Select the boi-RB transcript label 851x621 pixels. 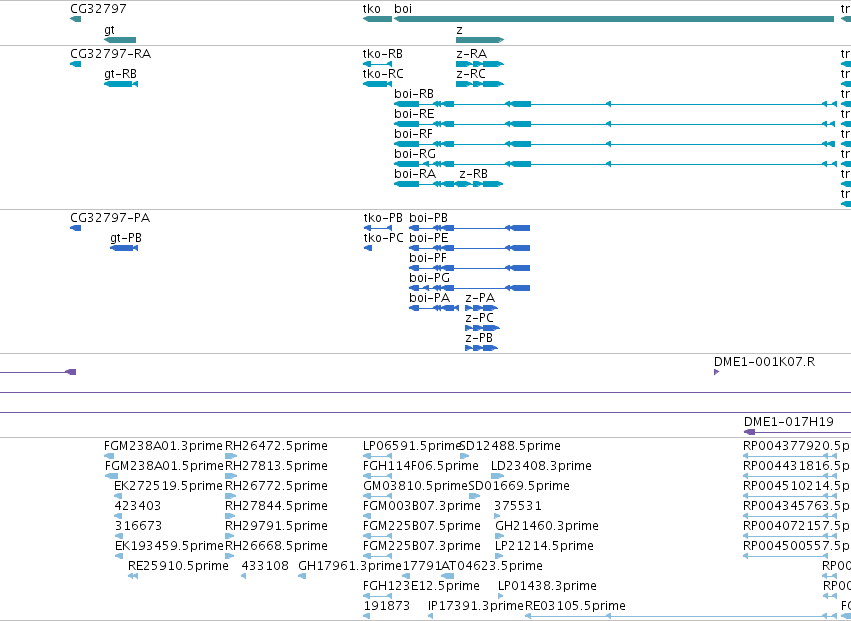pyautogui.click(x=414, y=94)
